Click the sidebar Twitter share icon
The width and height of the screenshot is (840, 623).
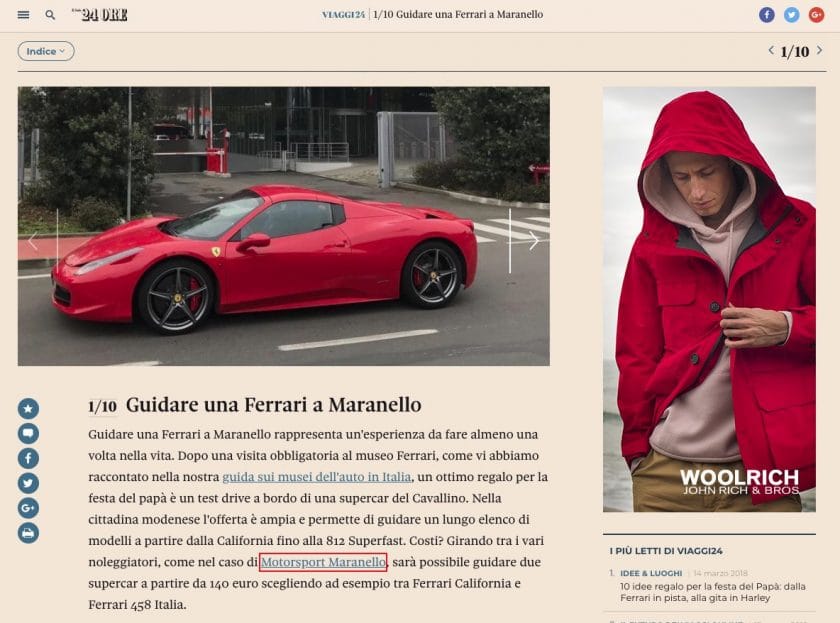[28, 483]
